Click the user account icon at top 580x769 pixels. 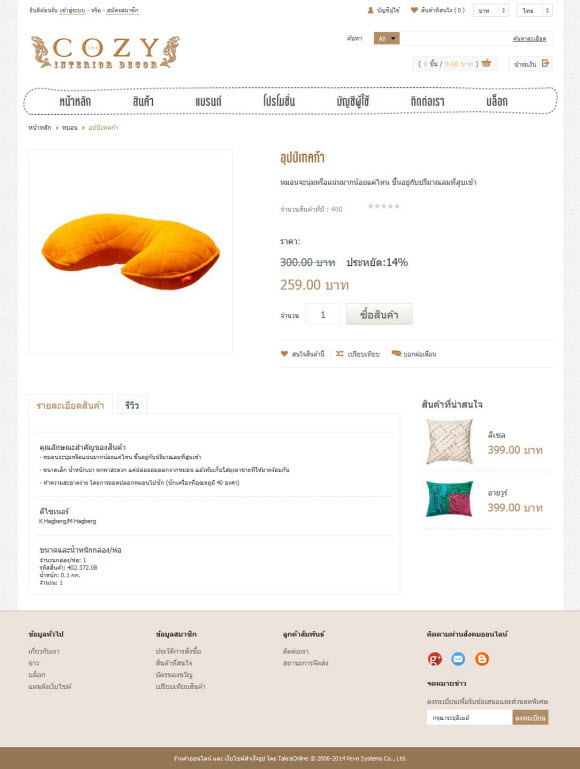click(x=371, y=10)
